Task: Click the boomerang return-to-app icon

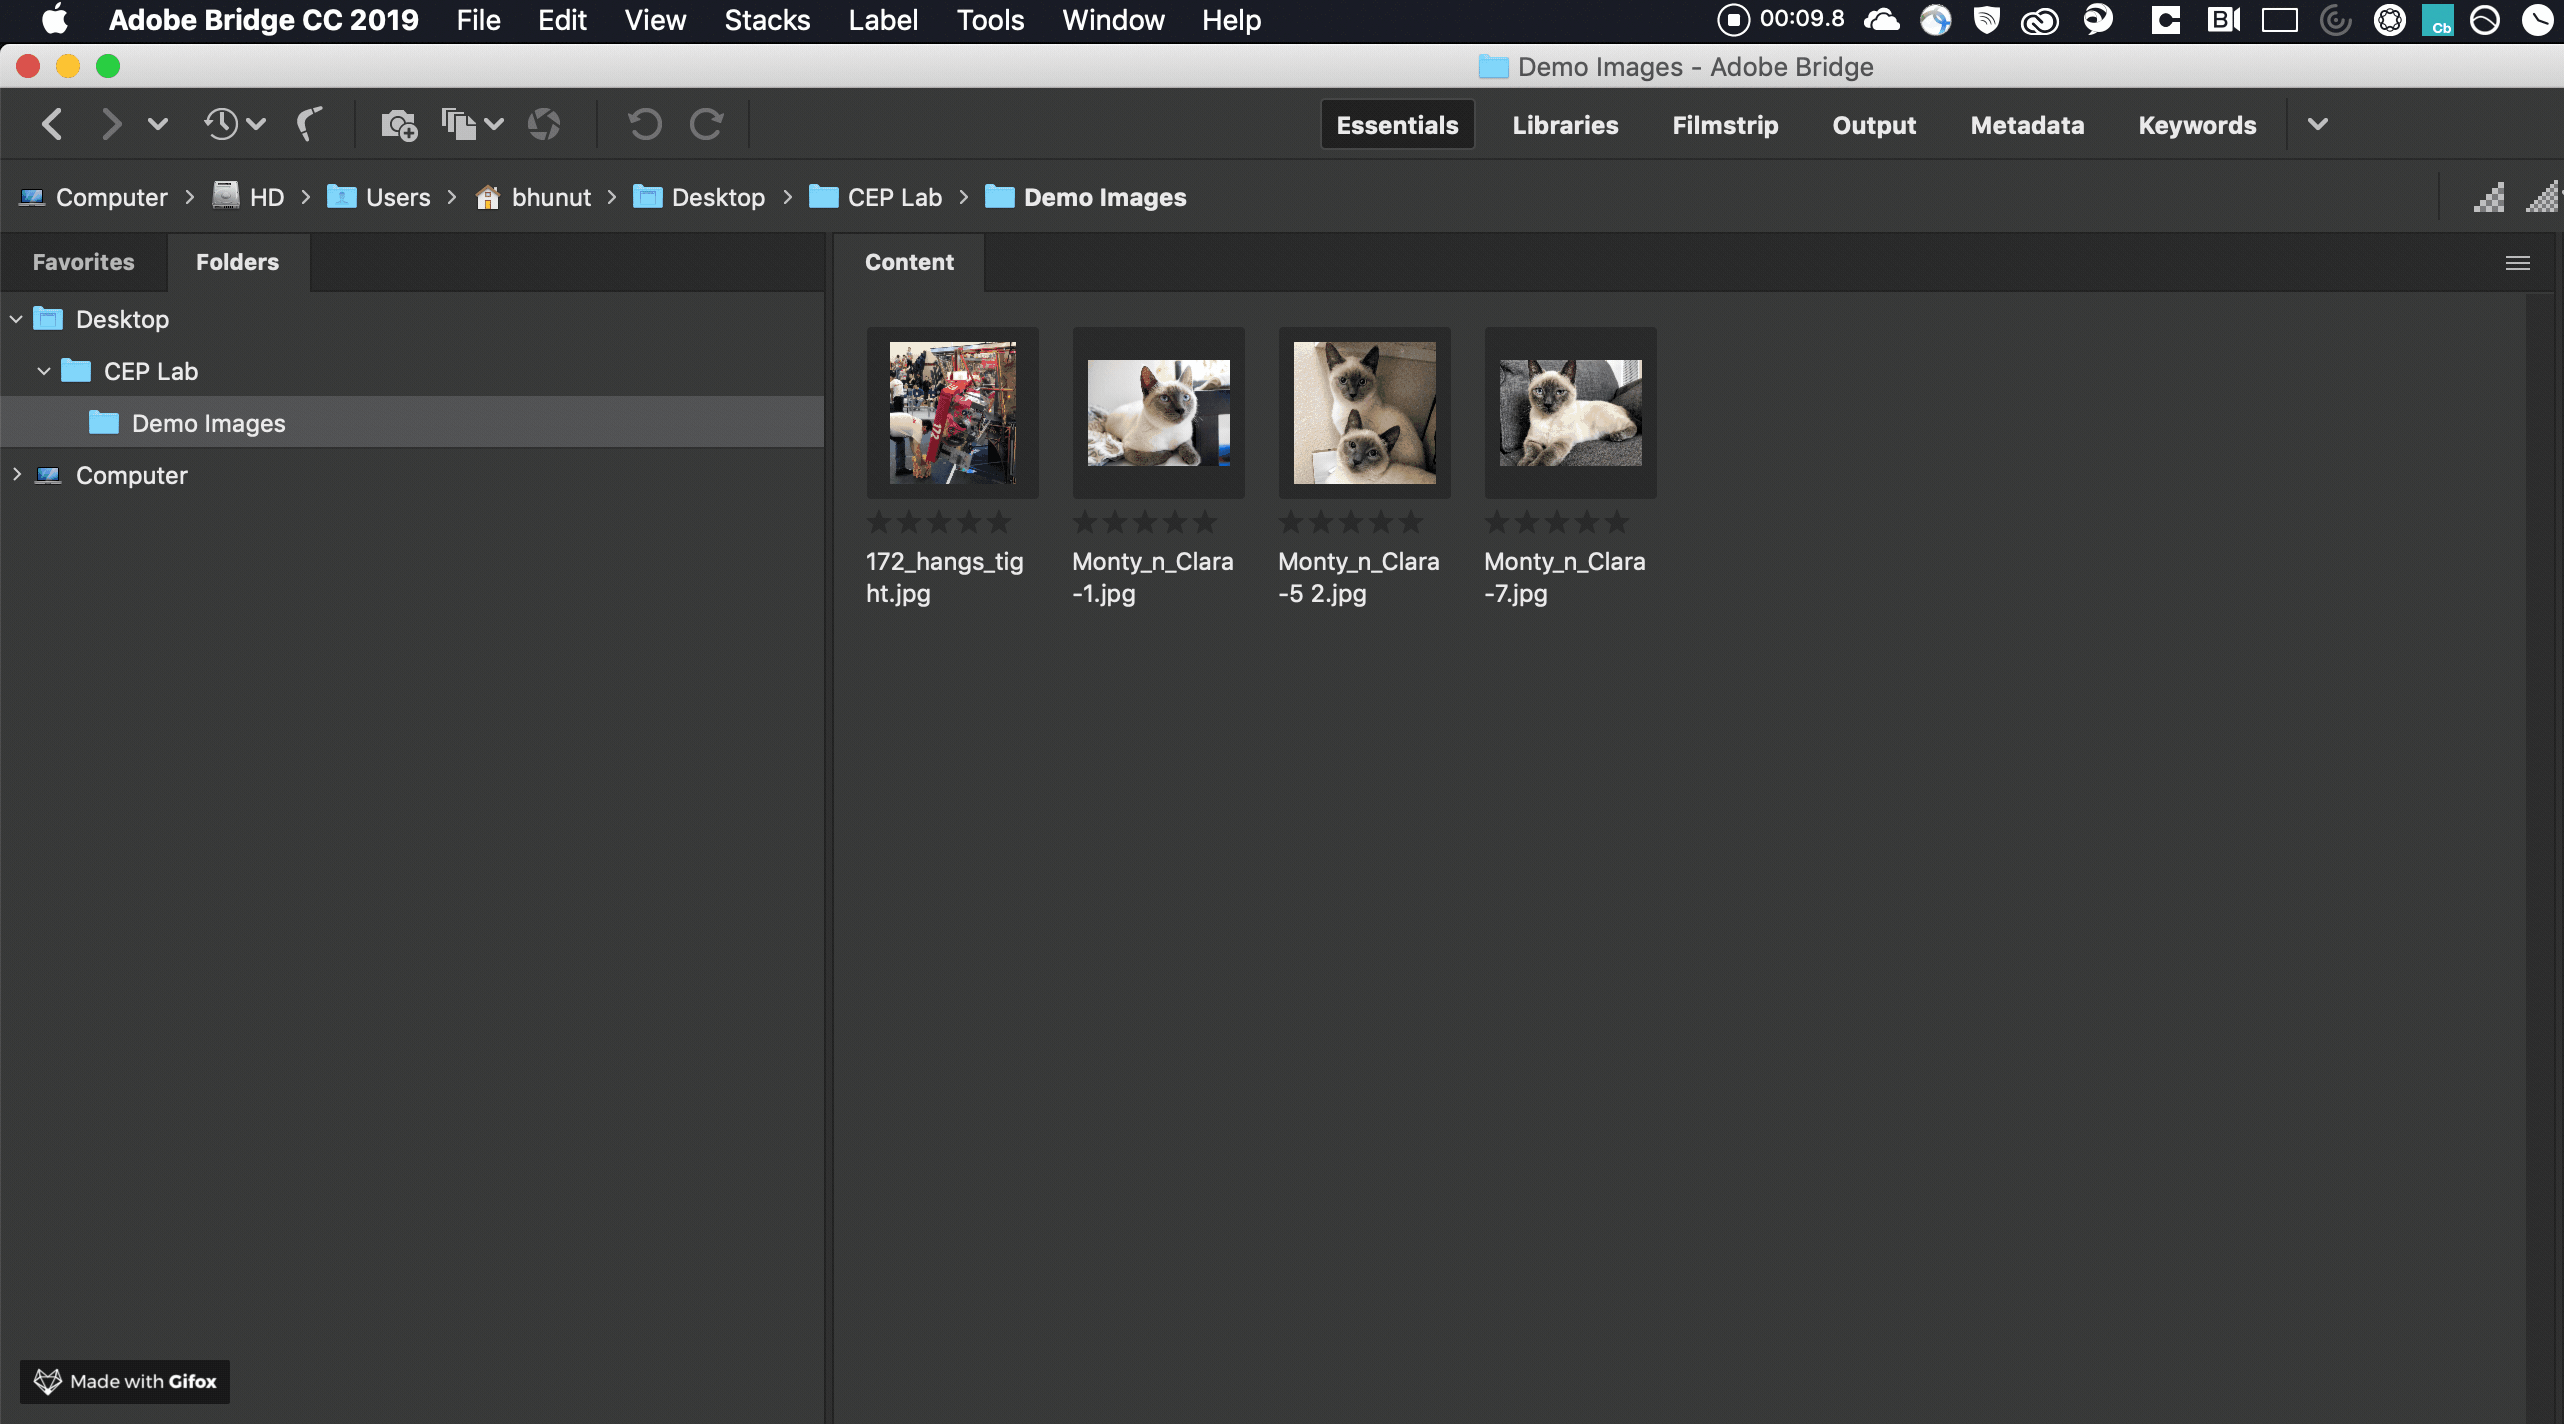Action: point(310,124)
